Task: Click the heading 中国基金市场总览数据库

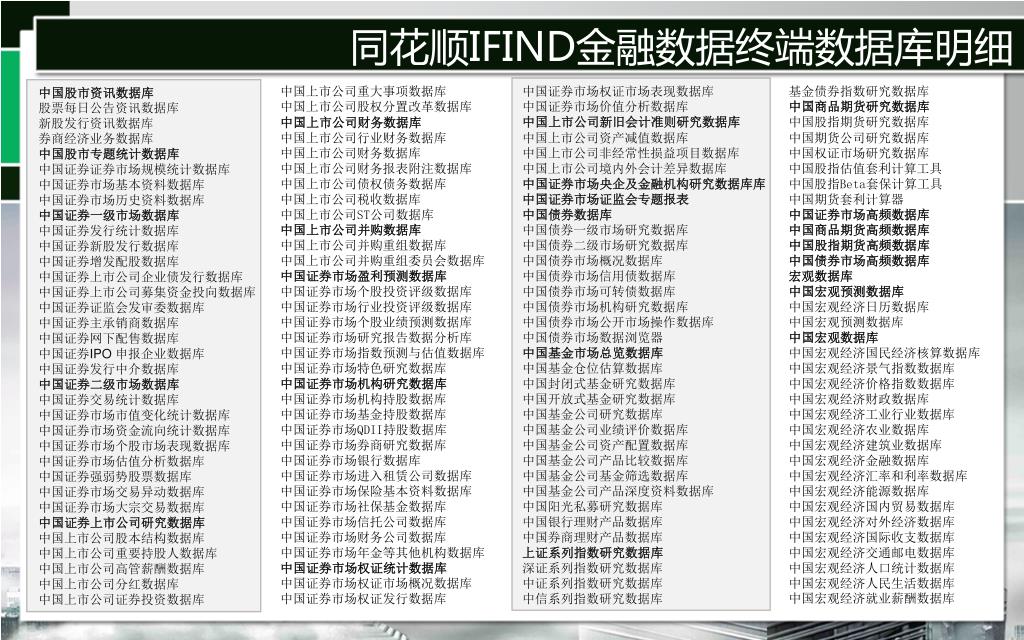Action: pyautogui.click(x=592, y=353)
